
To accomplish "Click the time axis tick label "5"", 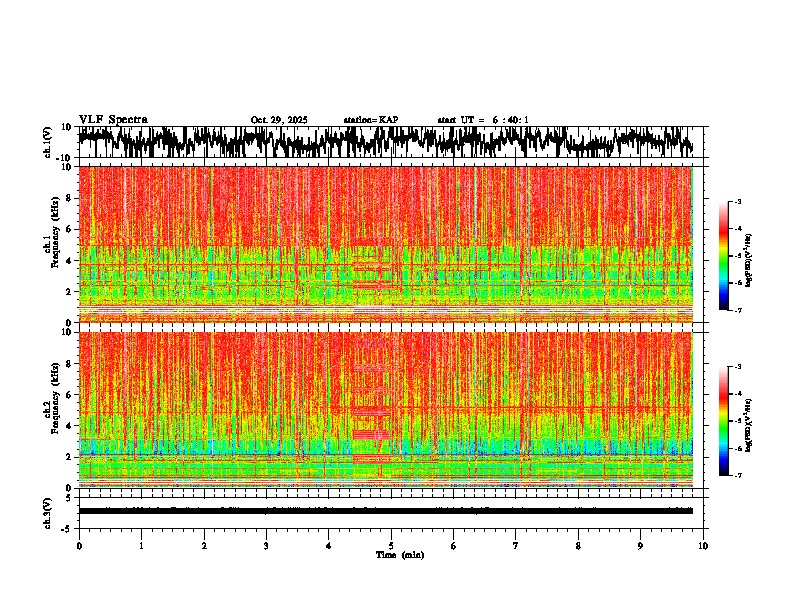I will click(x=391, y=546).
